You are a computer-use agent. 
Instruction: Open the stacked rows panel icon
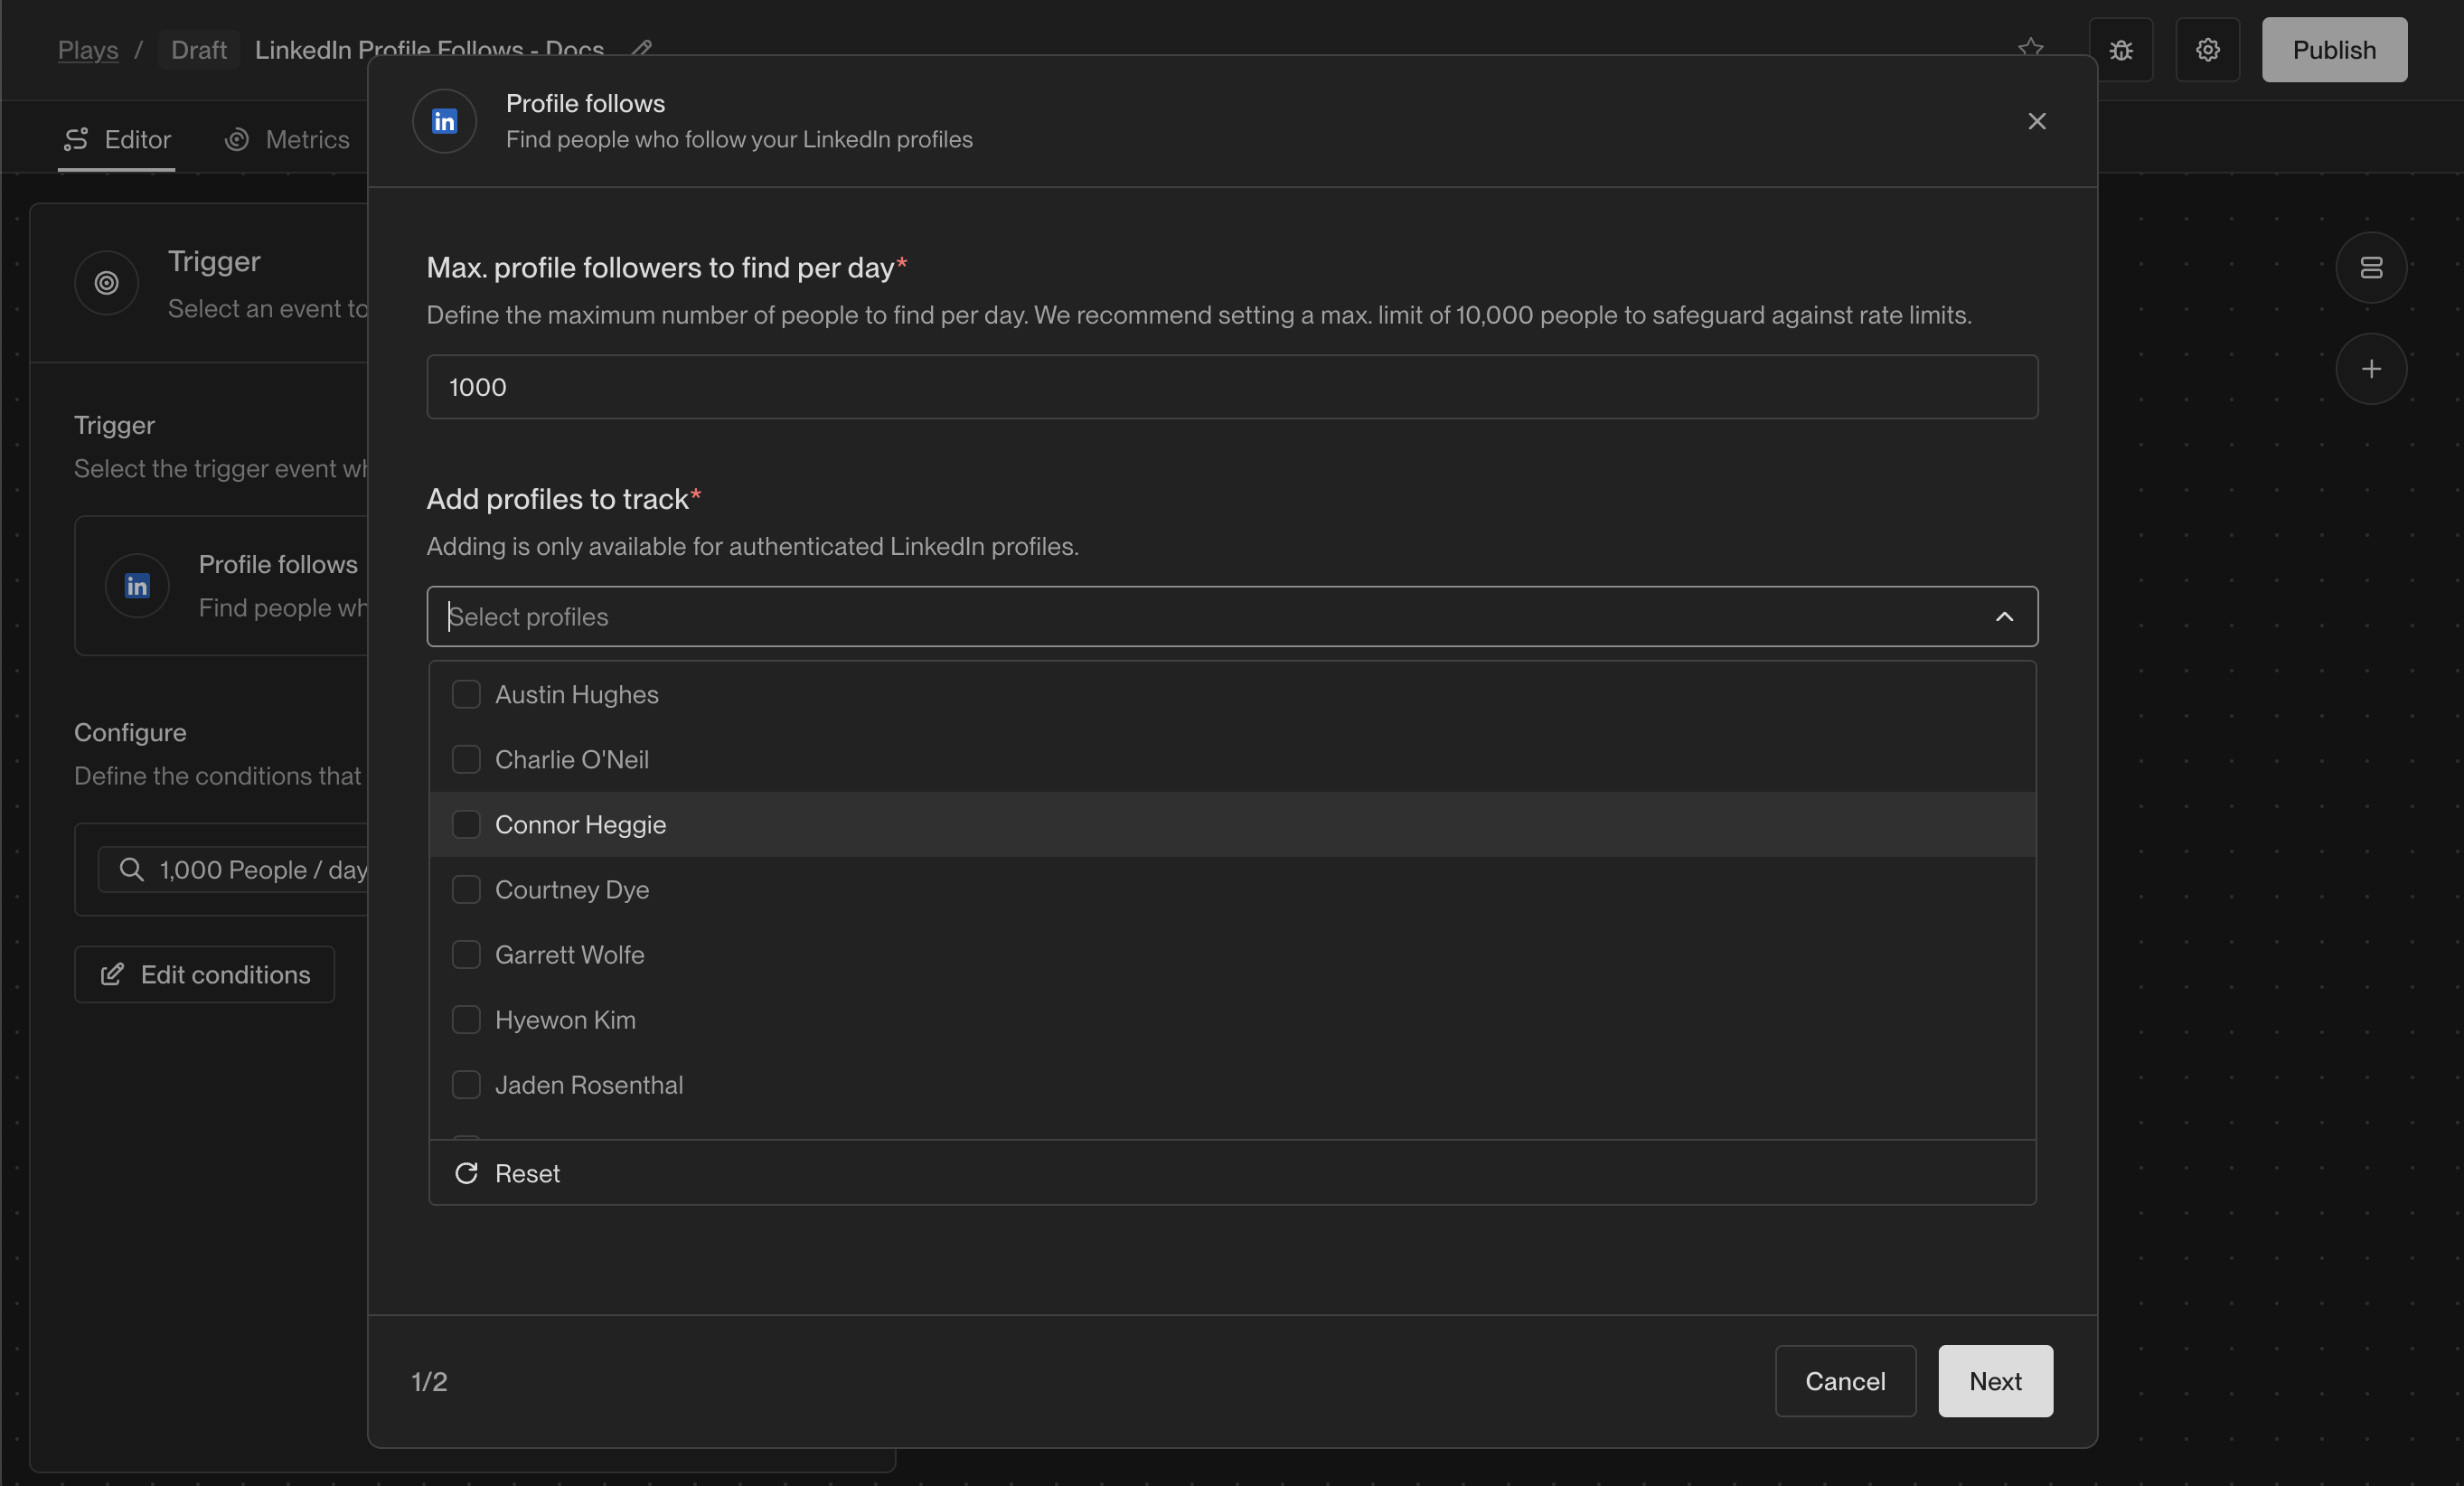coord(2370,268)
